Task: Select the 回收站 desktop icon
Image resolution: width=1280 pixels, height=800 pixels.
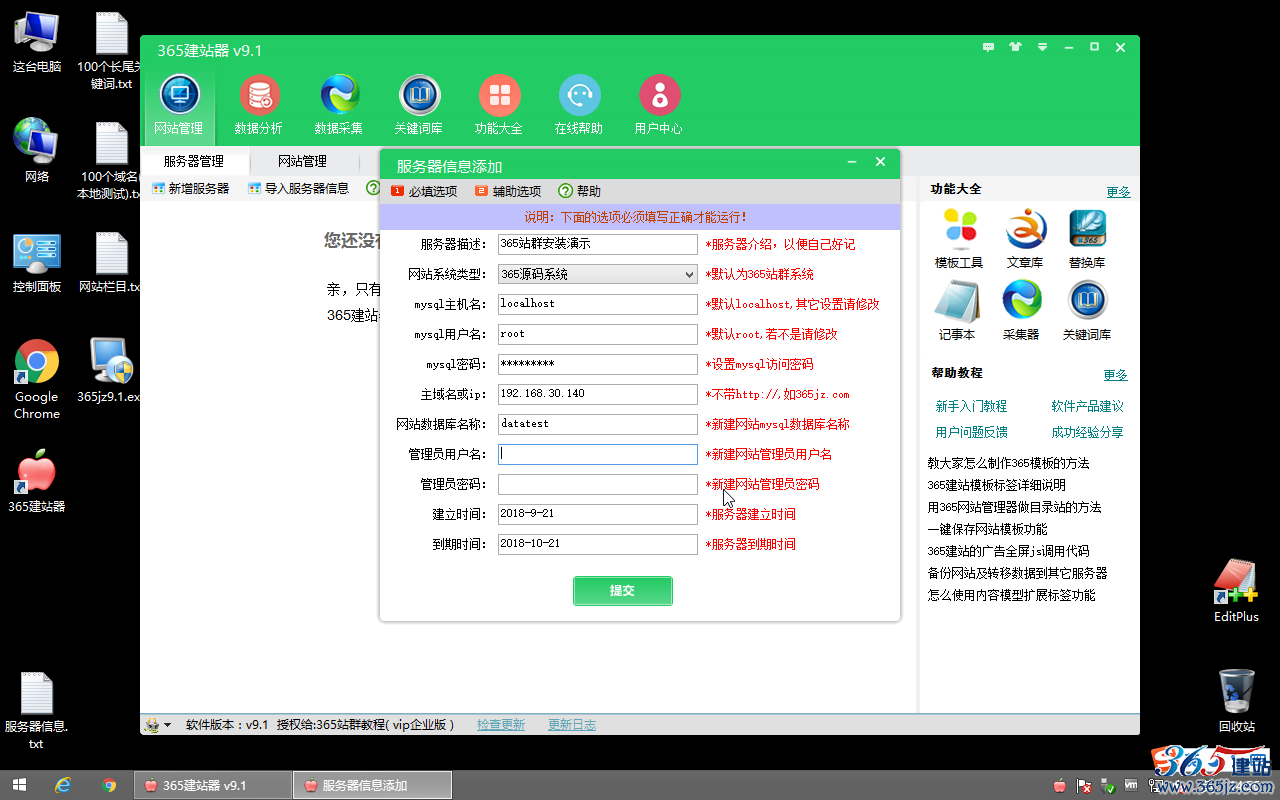Action: pos(1237,700)
